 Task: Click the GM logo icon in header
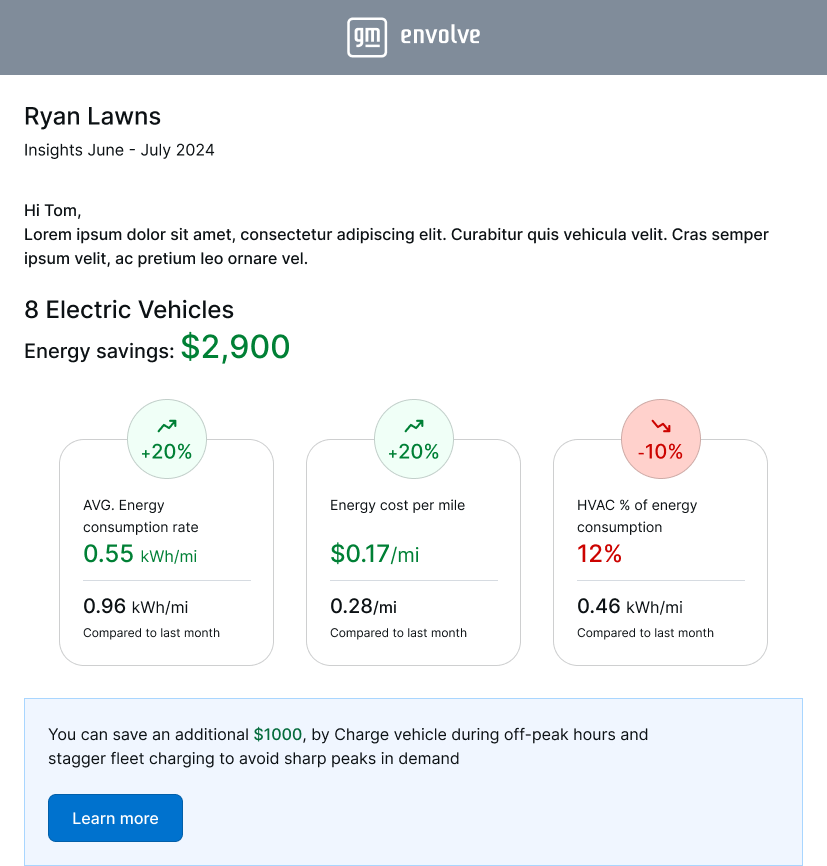367,37
